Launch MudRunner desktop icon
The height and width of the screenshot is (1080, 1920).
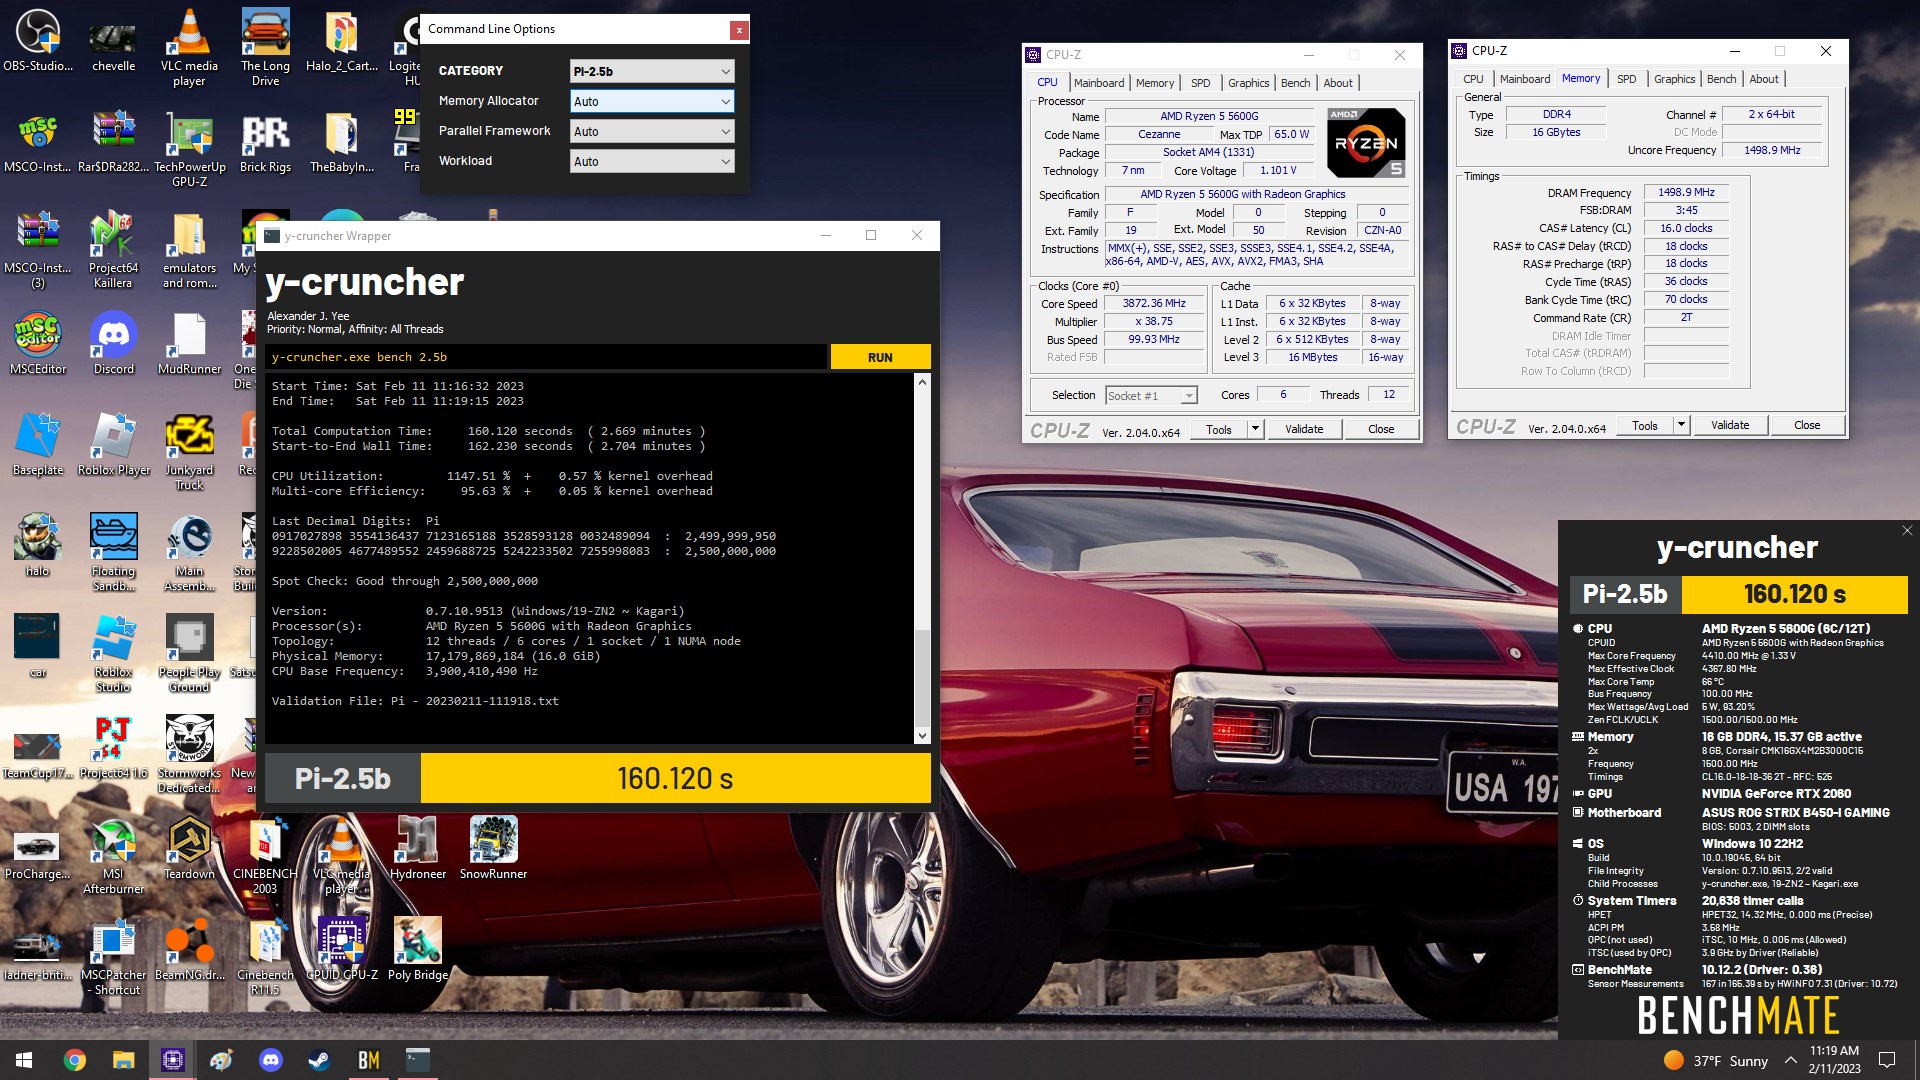pos(189,343)
